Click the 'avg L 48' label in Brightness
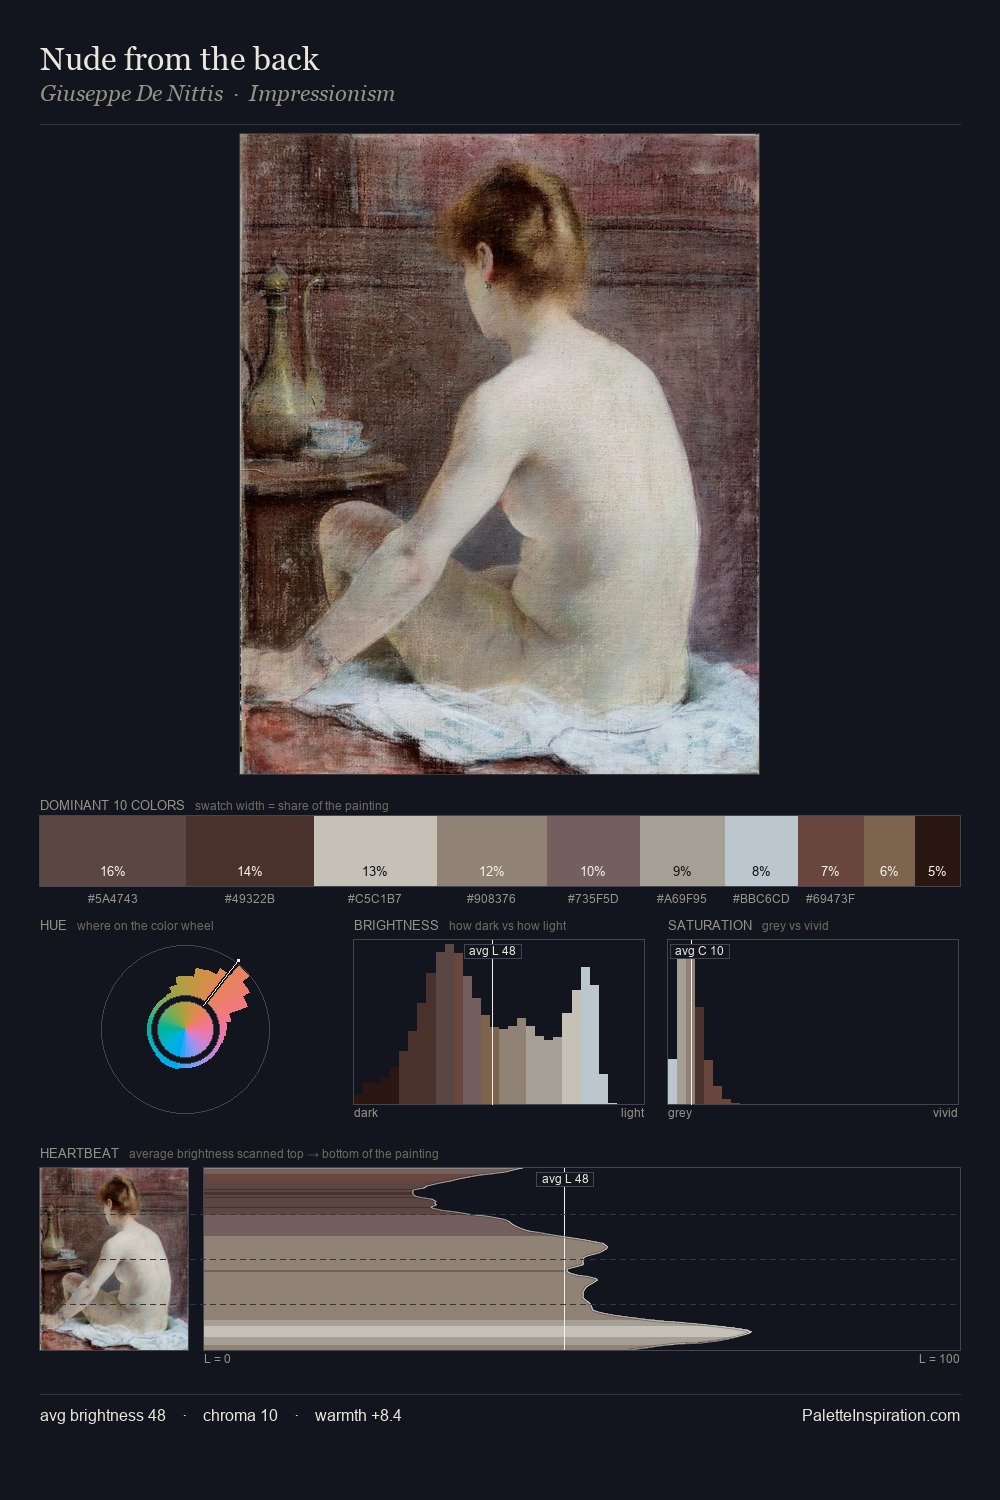The height and width of the screenshot is (1500, 1000). [x=492, y=951]
